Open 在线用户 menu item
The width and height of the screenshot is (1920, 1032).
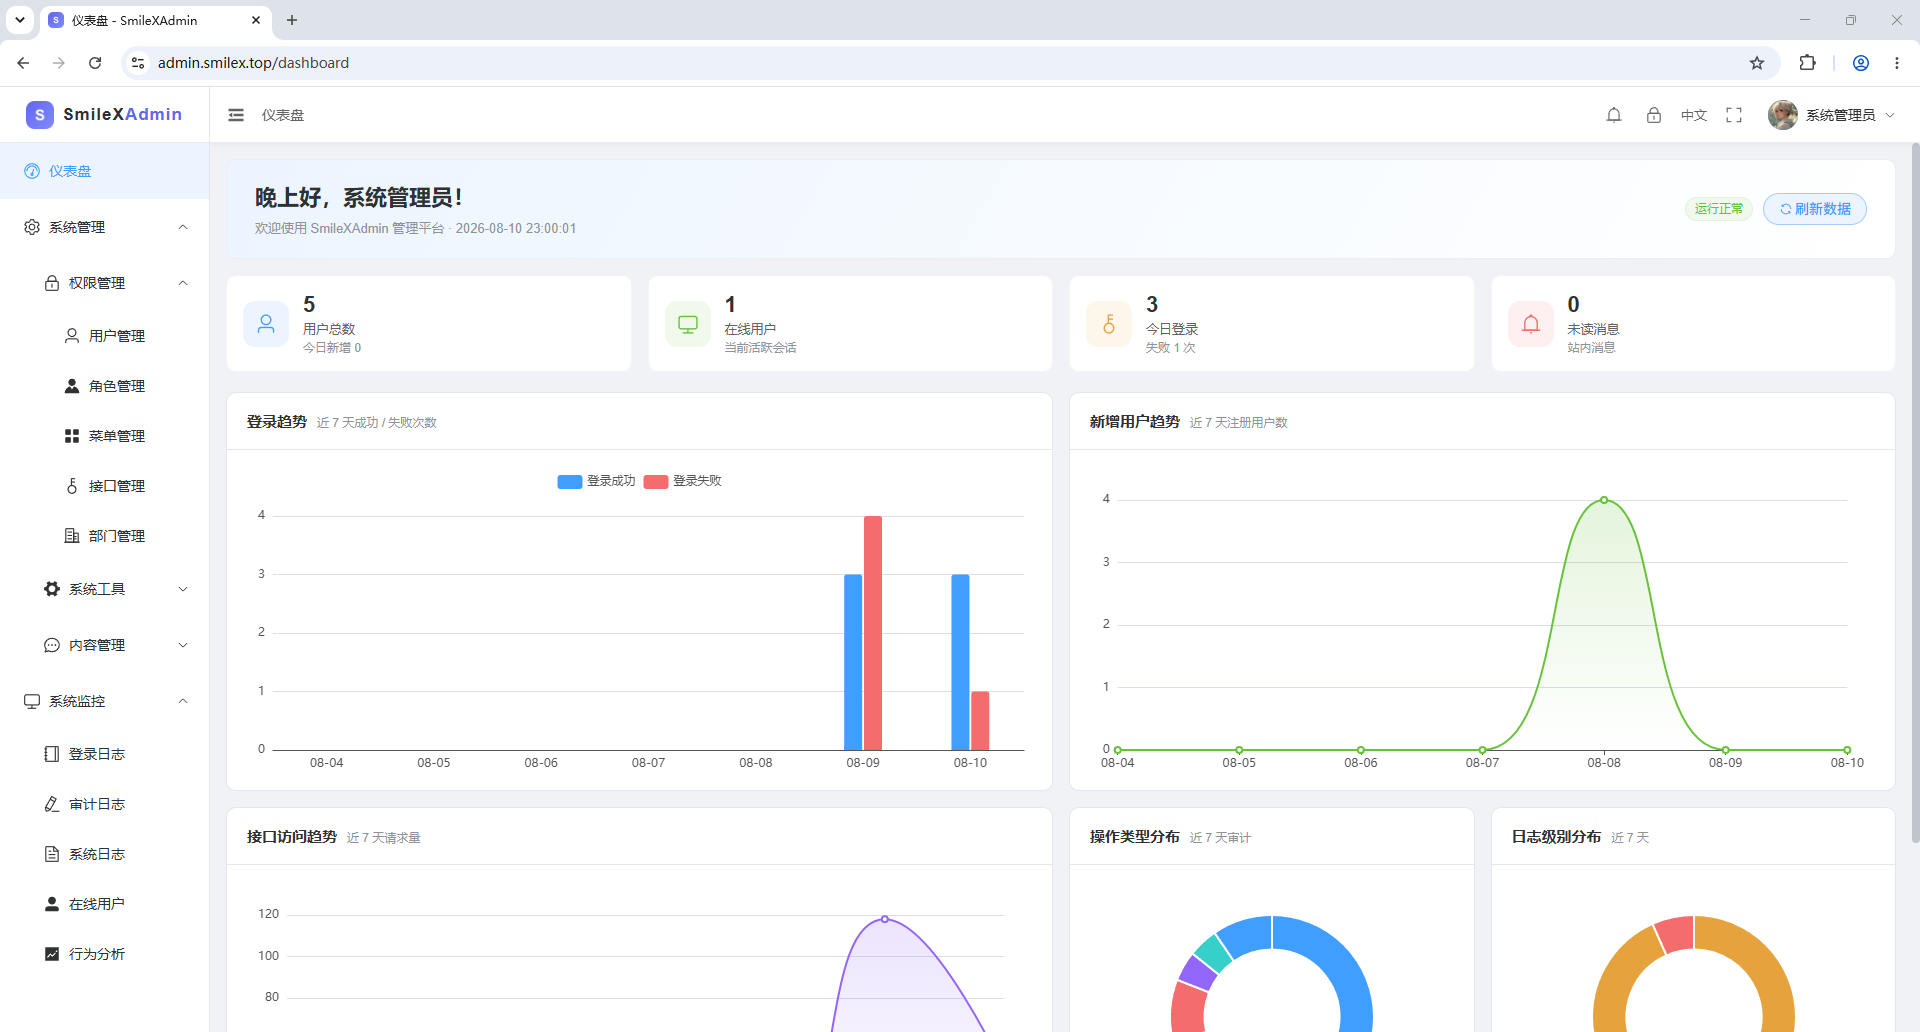104,904
